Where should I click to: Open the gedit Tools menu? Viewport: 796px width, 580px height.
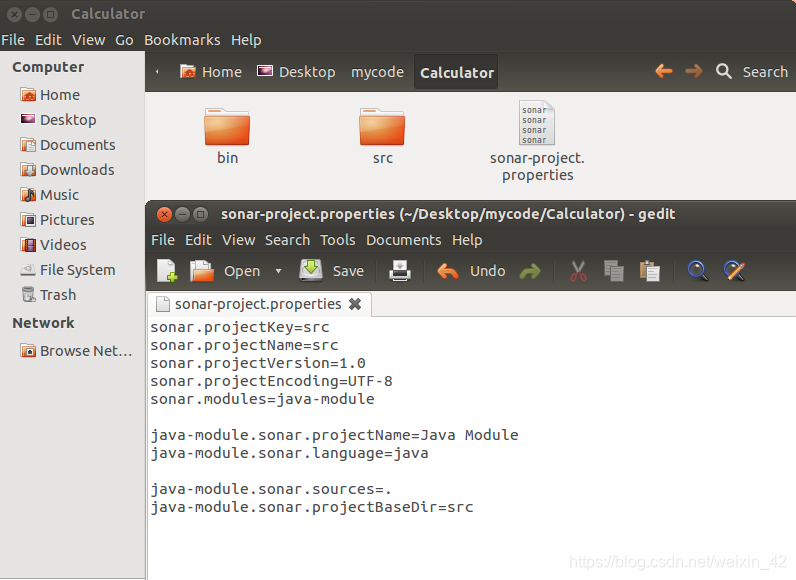337,240
